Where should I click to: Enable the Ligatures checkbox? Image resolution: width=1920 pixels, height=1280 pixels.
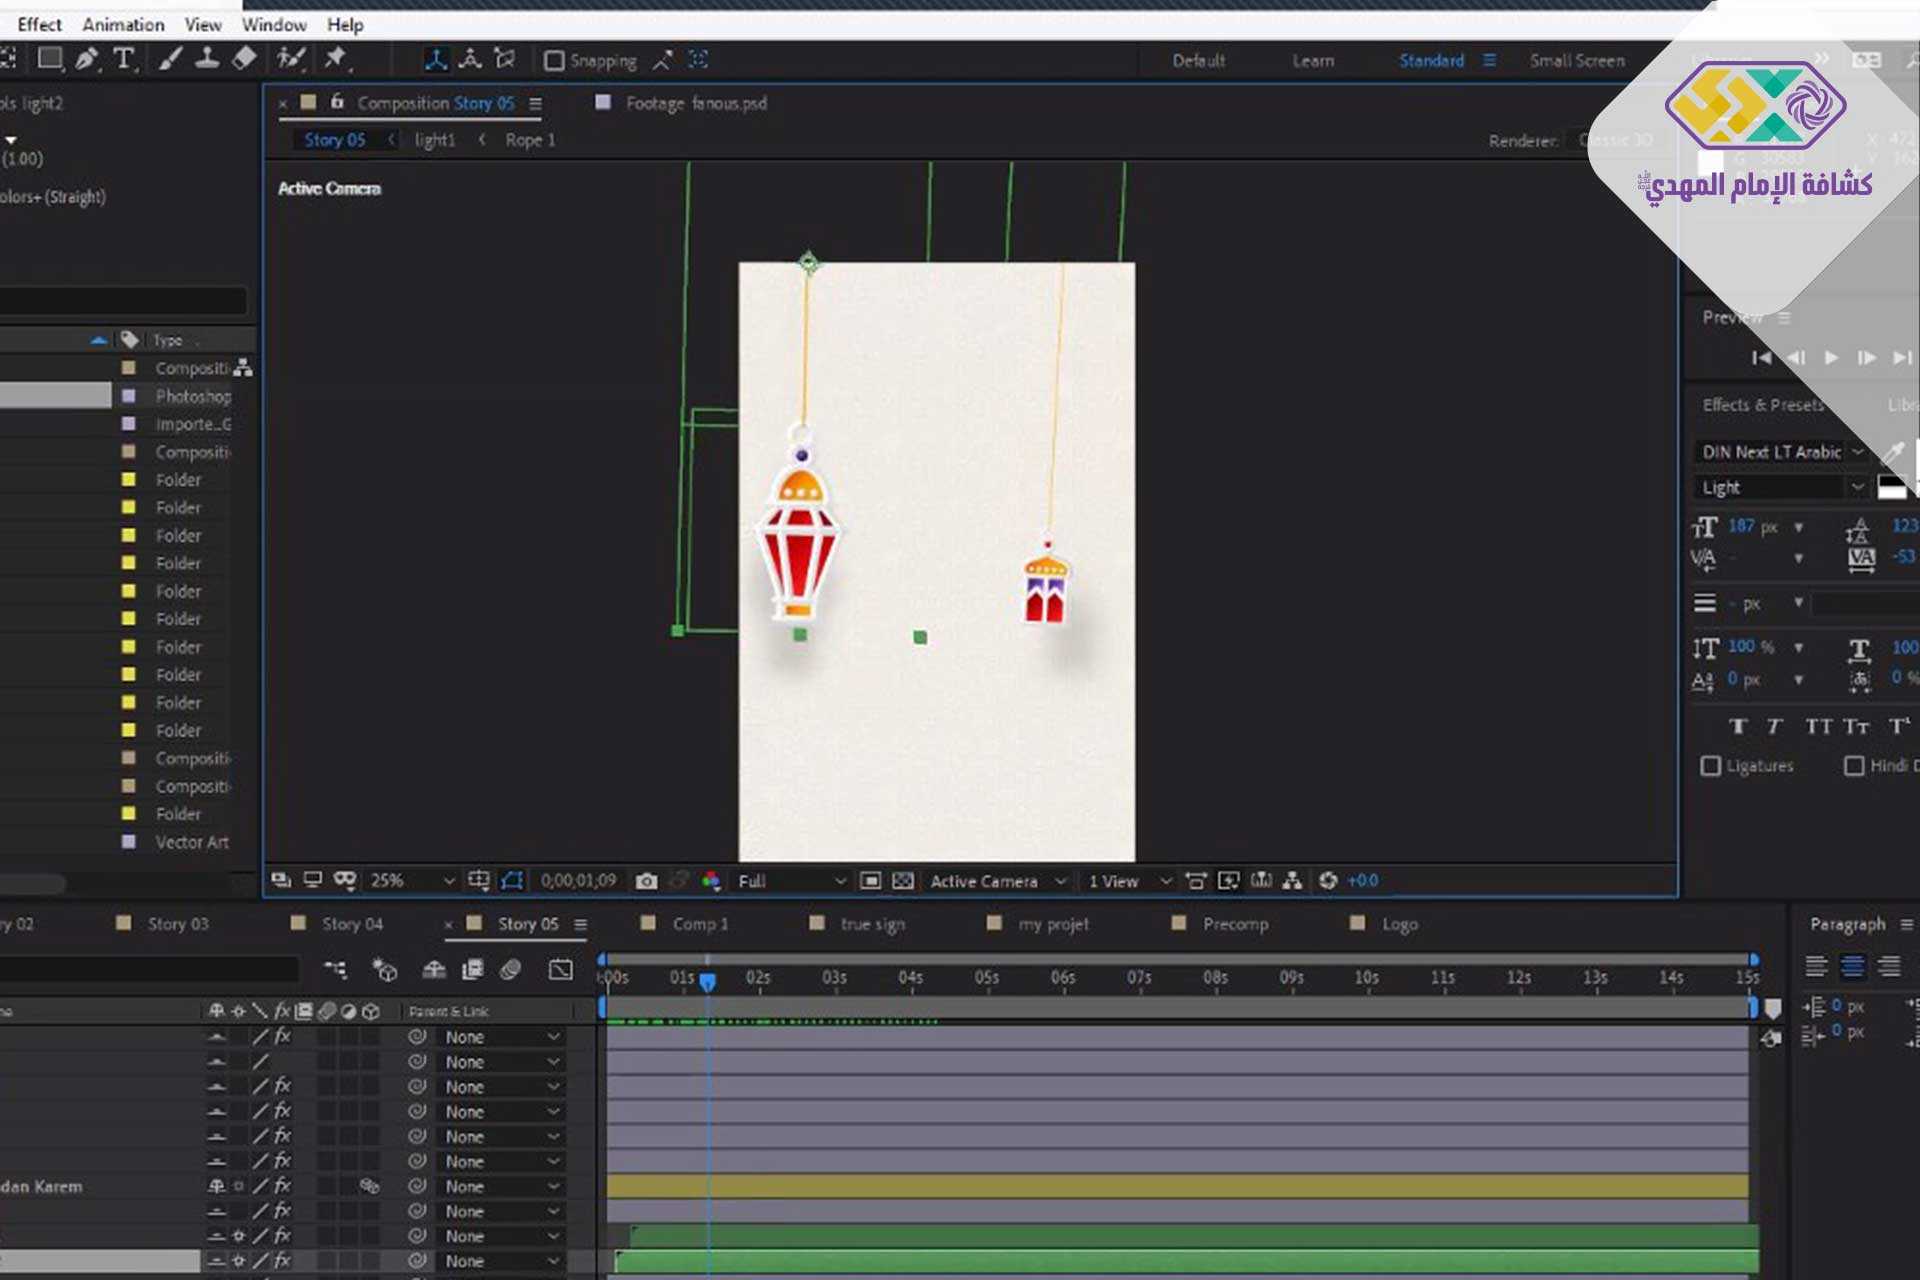click(x=1711, y=766)
